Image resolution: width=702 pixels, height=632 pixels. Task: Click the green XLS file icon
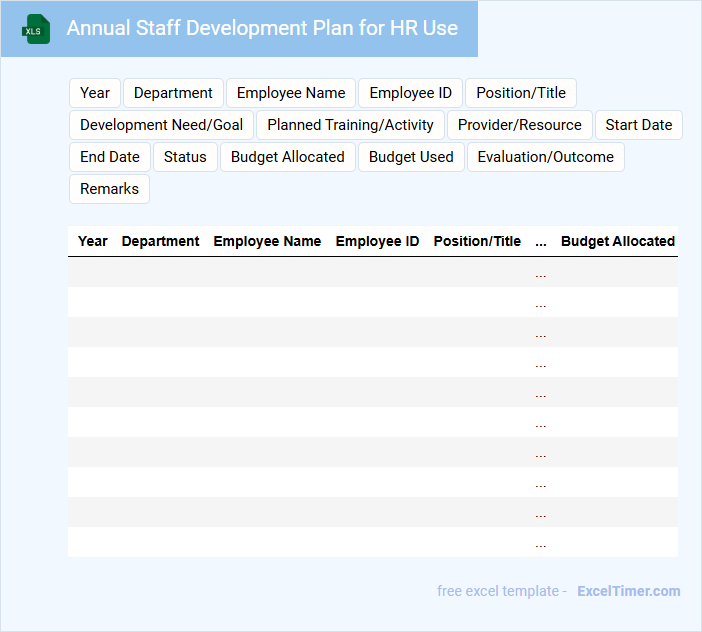pyautogui.click(x=36, y=29)
